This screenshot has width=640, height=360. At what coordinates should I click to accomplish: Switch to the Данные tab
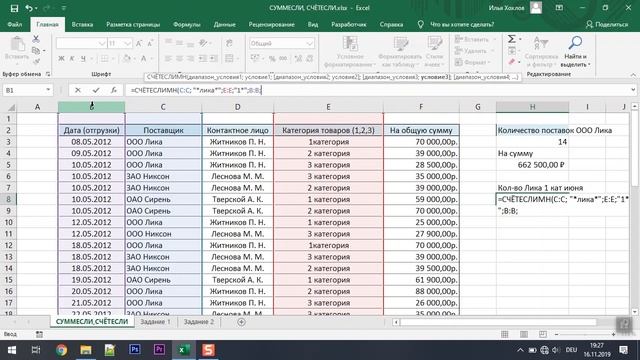point(224,24)
